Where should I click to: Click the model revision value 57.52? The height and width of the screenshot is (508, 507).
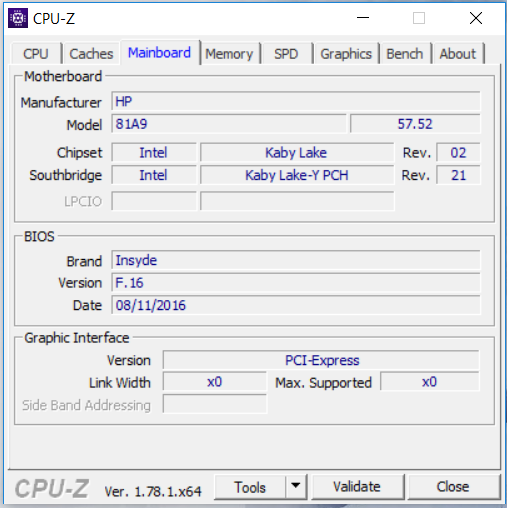point(415,124)
